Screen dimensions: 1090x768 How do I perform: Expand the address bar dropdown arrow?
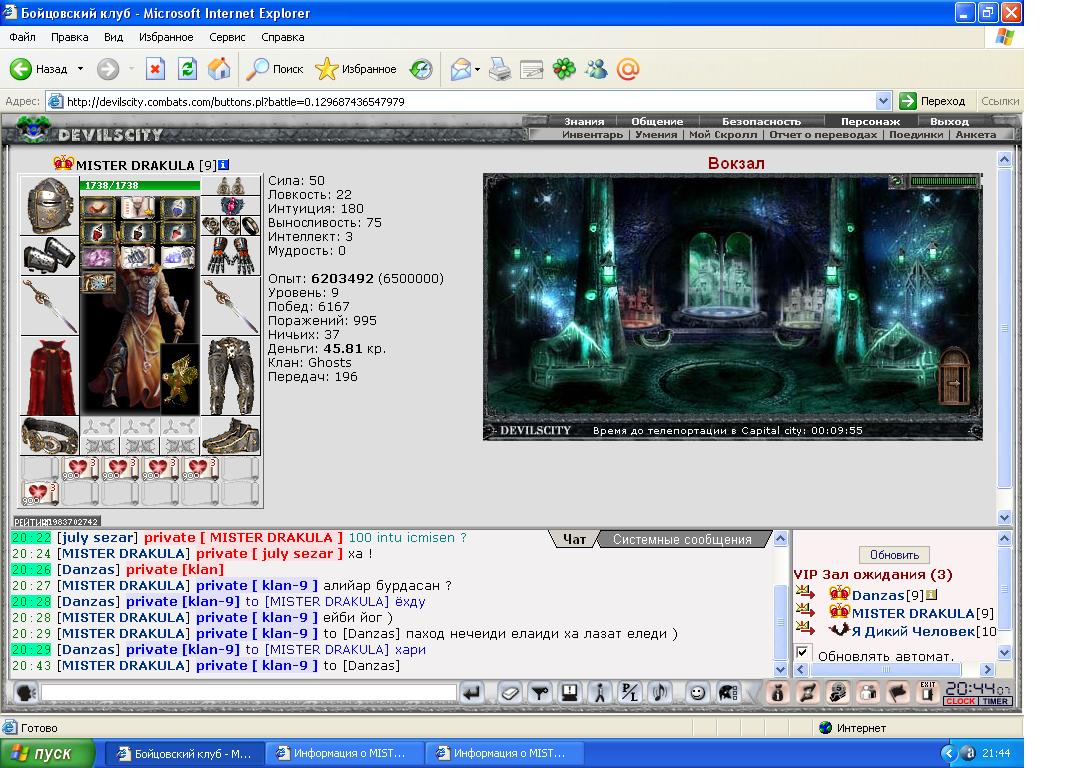click(883, 101)
